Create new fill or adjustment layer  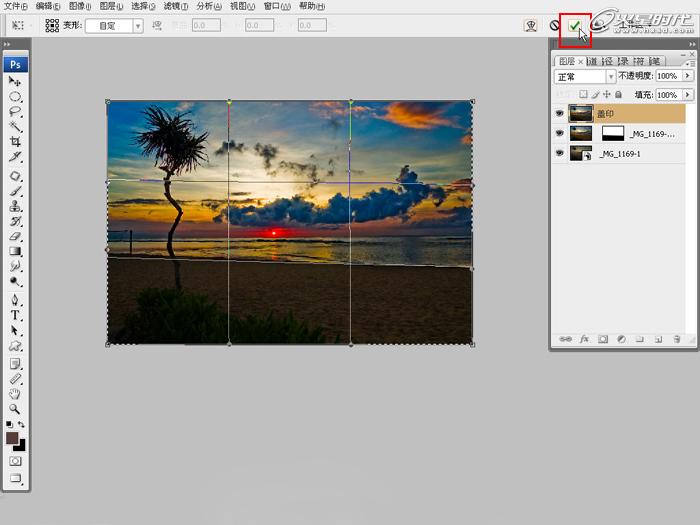(x=621, y=339)
